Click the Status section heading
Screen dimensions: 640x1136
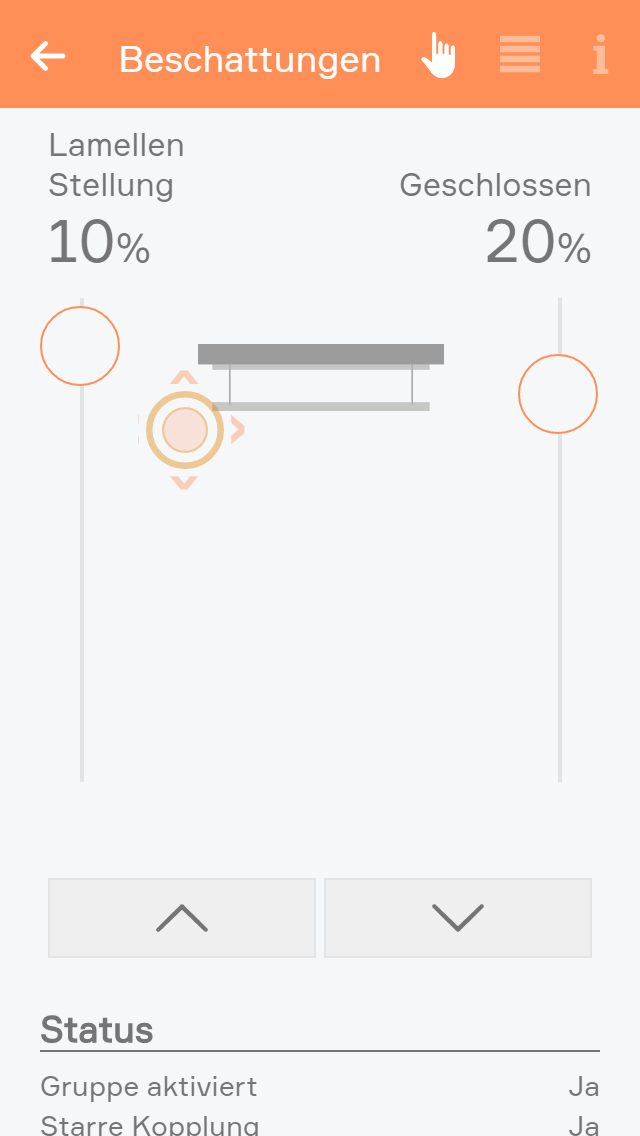coord(97,1030)
